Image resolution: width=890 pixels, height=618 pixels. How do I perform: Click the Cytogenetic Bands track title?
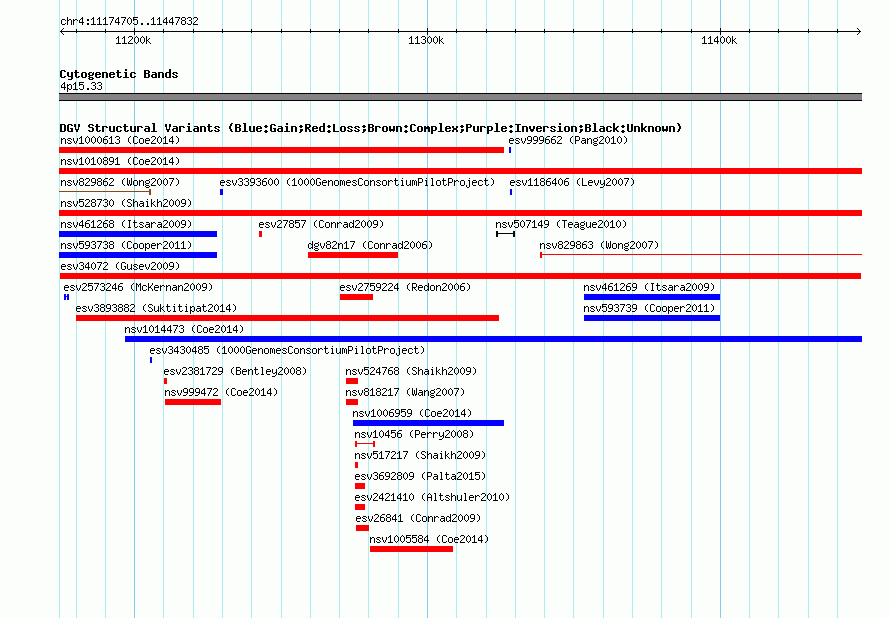pyautogui.click(x=119, y=74)
